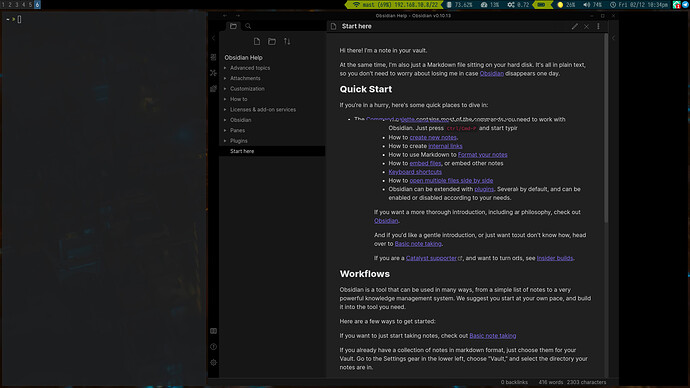Switch note to edit mode via pencil
The width and height of the screenshot is (690, 388).
tap(575, 26)
